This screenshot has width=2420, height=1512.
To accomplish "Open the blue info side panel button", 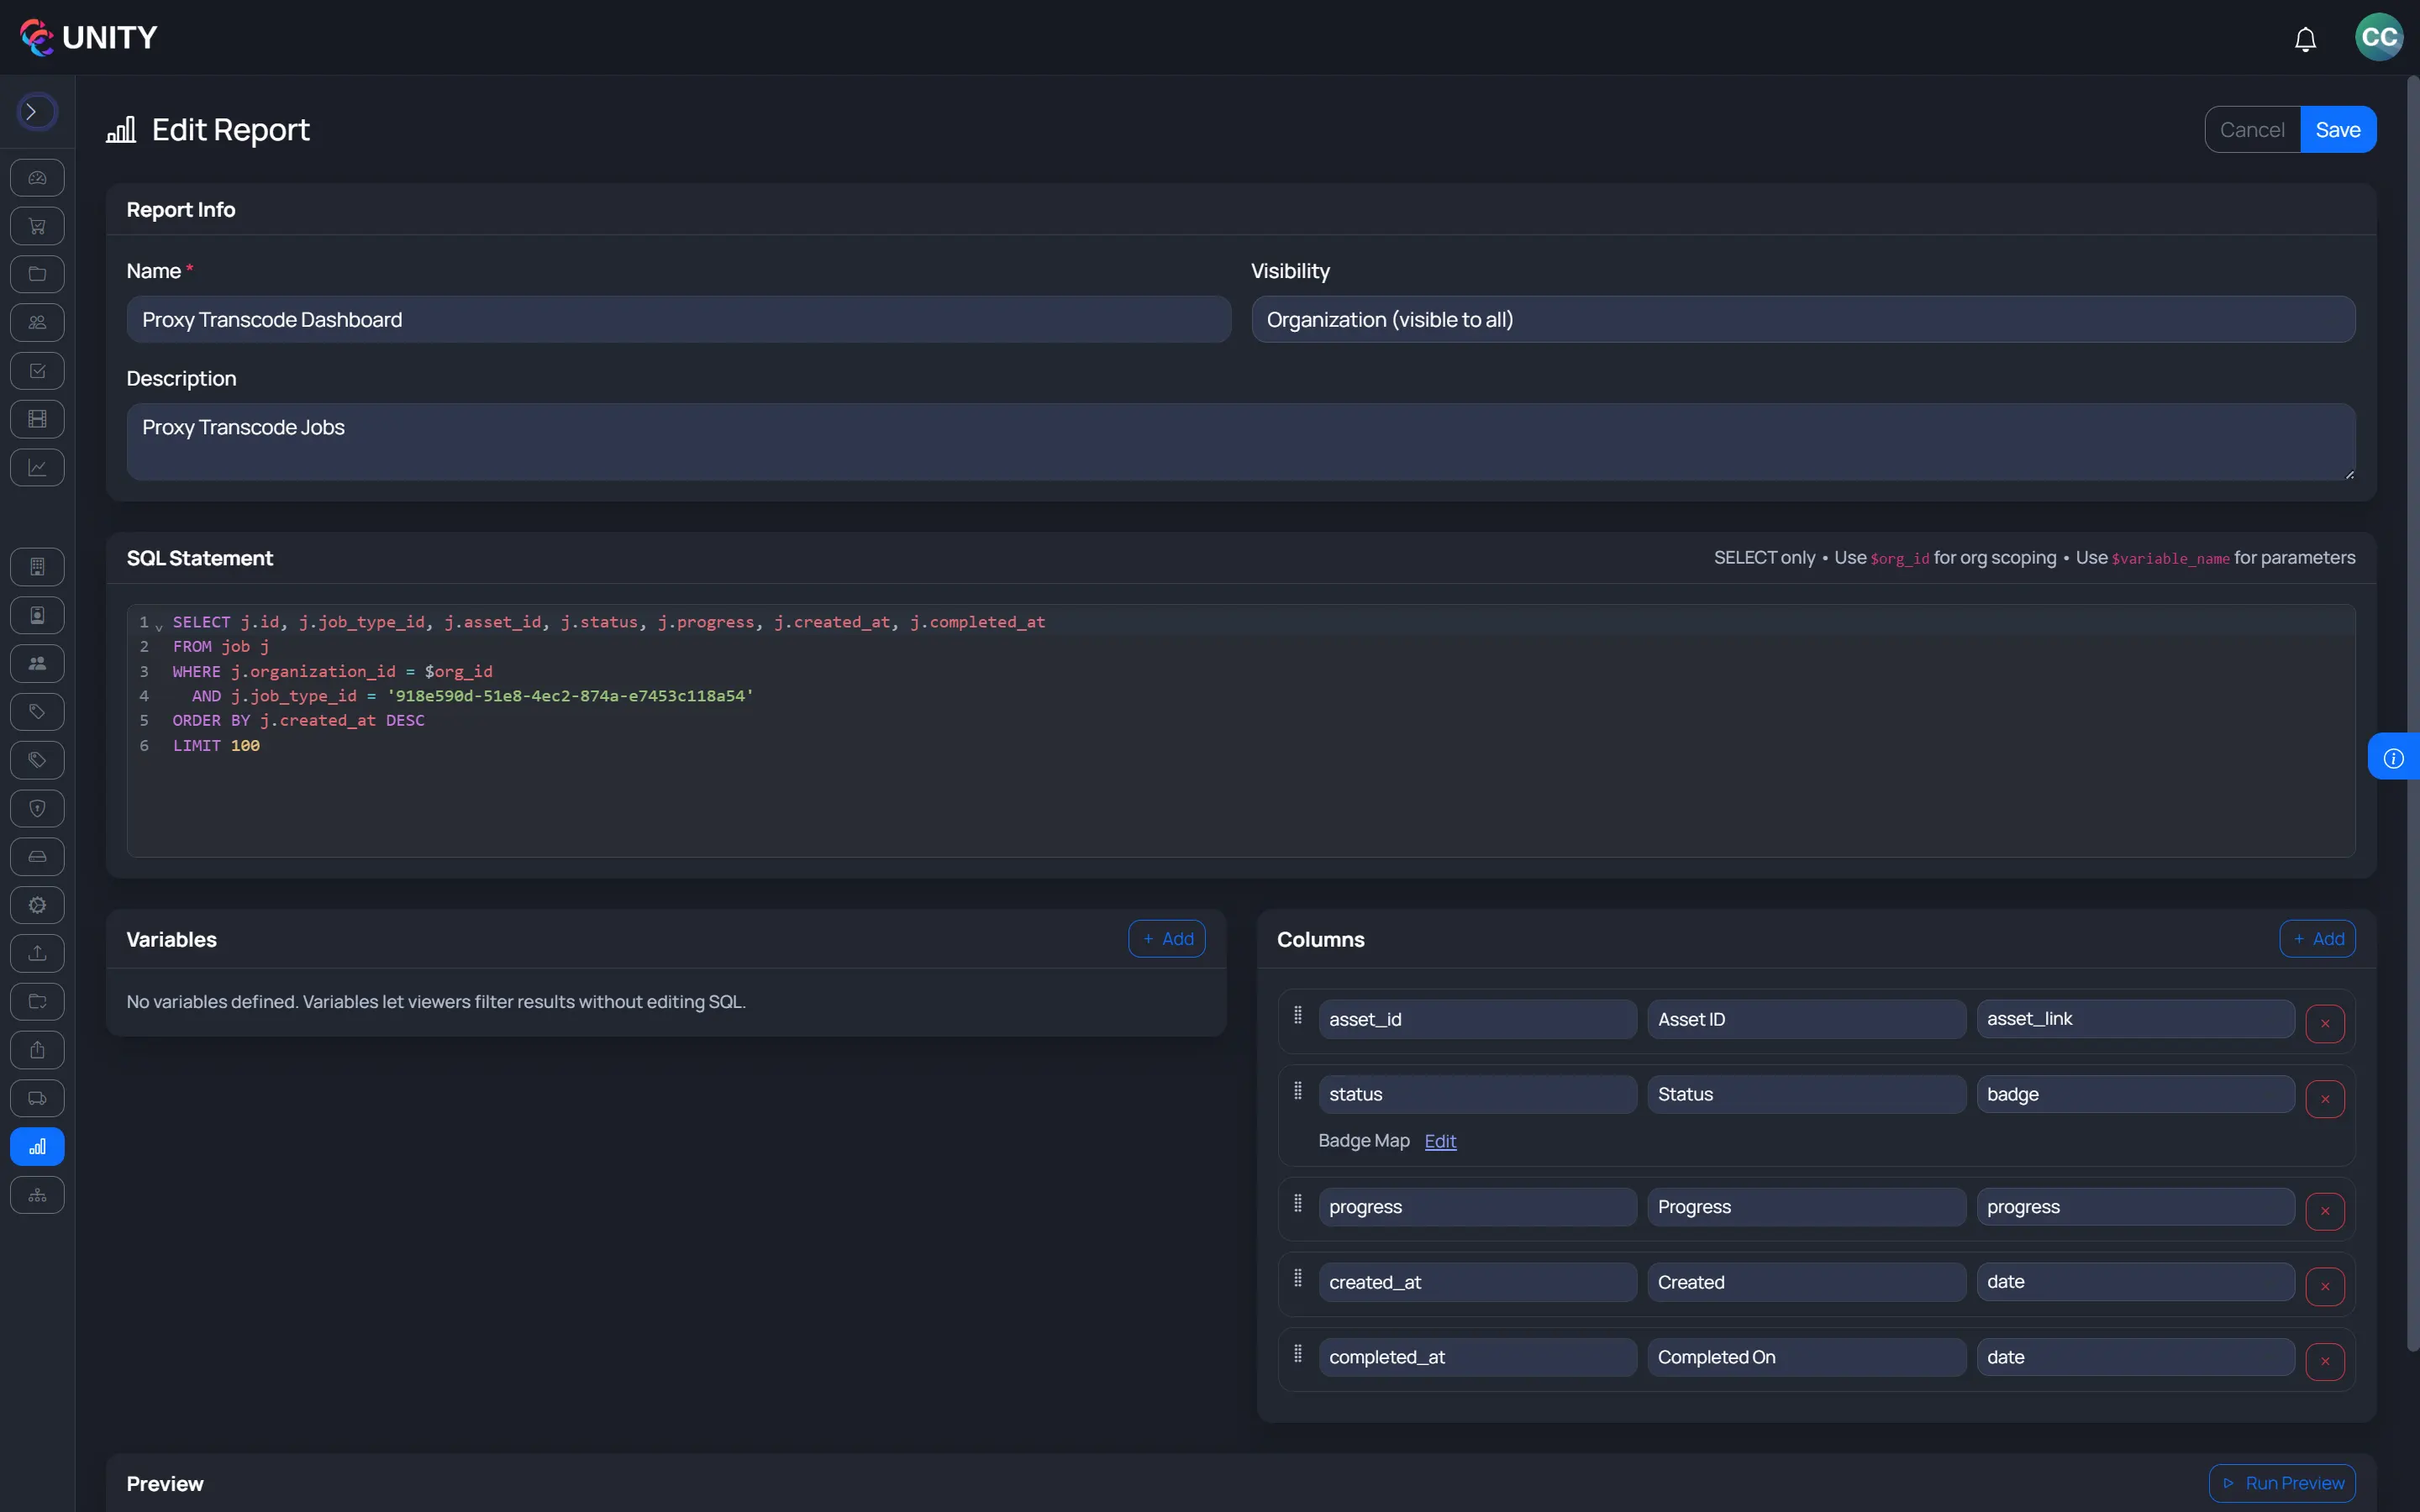I will click(2393, 757).
